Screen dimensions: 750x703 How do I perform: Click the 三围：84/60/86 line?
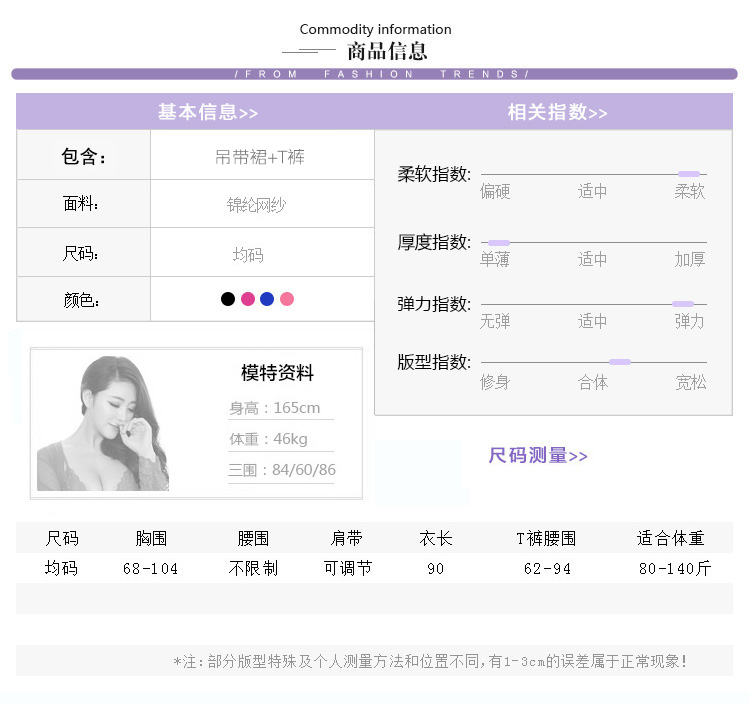pyautogui.click(x=282, y=470)
